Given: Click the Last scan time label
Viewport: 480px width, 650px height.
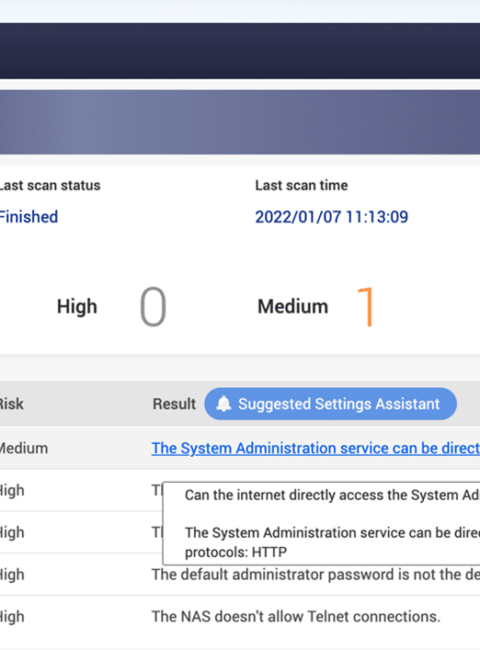Looking at the screenshot, I should pyautogui.click(x=301, y=185).
